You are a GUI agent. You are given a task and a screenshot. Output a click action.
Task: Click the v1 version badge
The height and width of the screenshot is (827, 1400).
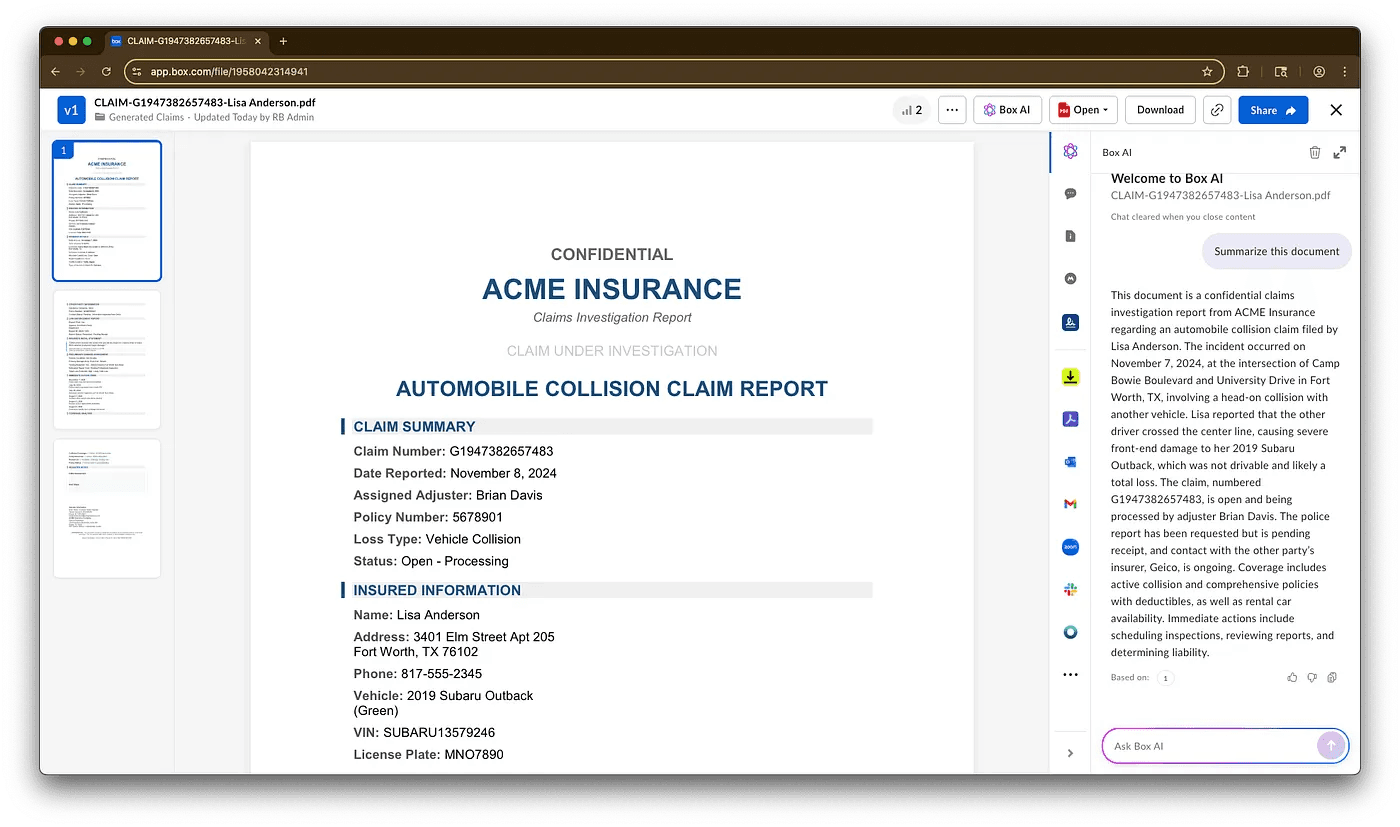click(x=71, y=110)
